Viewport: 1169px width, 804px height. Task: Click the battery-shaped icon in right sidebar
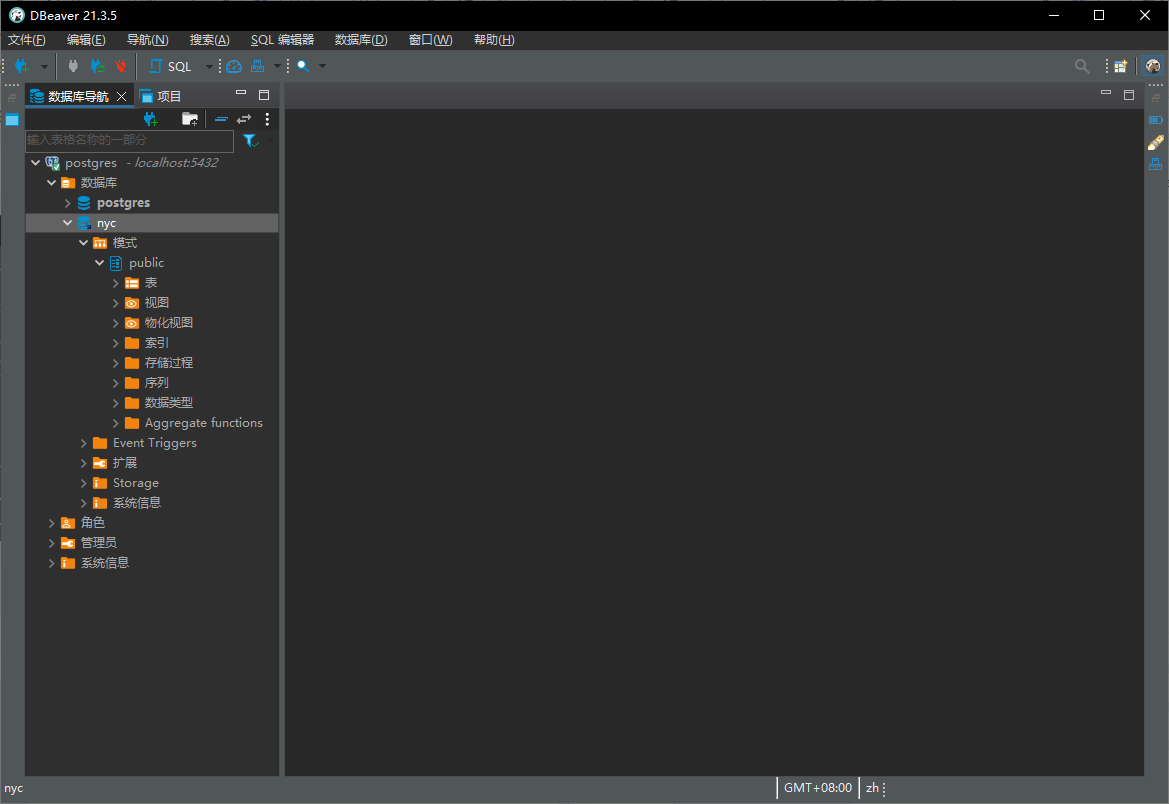point(1156,119)
